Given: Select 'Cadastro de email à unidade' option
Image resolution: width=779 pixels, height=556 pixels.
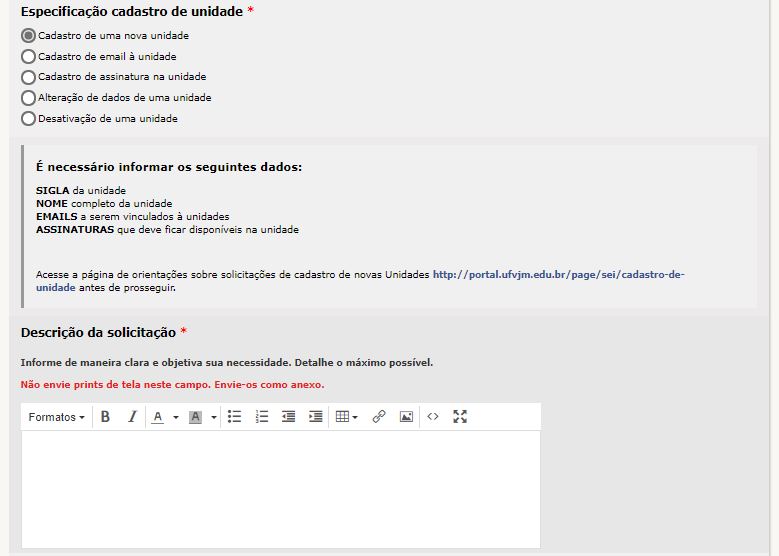Looking at the screenshot, I should pyautogui.click(x=28, y=57).
